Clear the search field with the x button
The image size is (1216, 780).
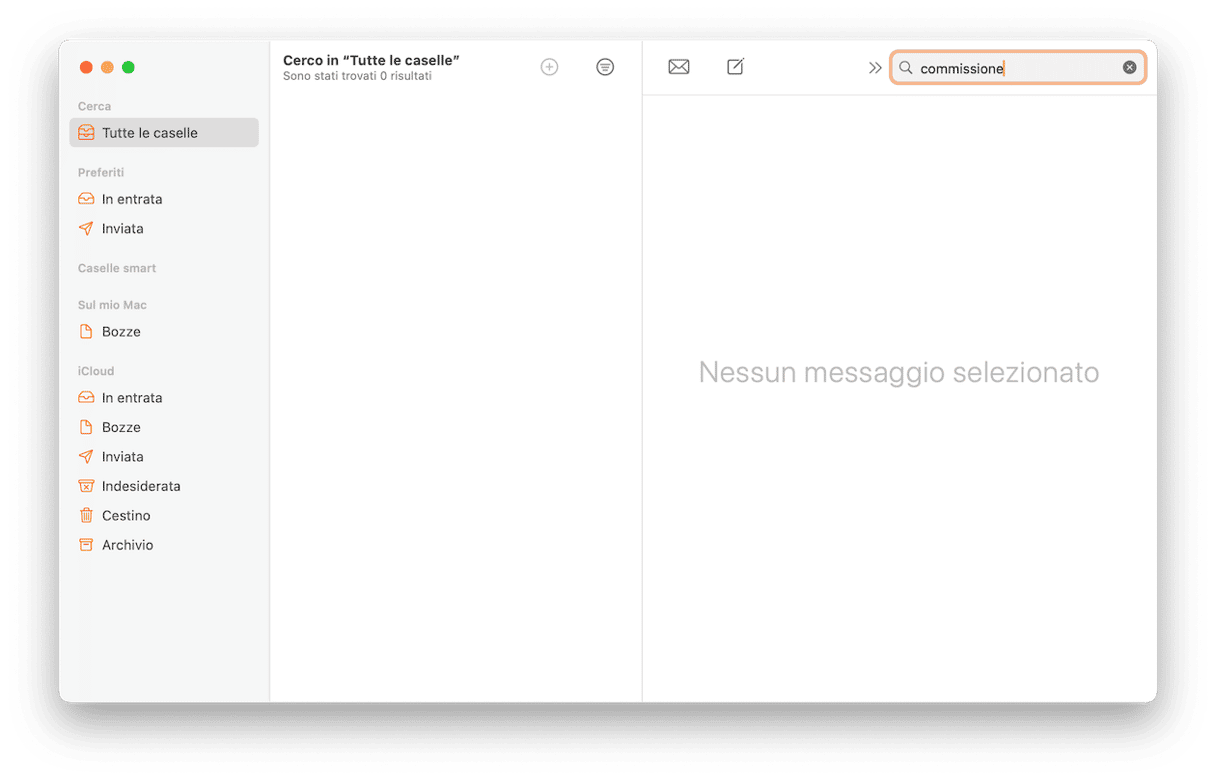point(1129,68)
